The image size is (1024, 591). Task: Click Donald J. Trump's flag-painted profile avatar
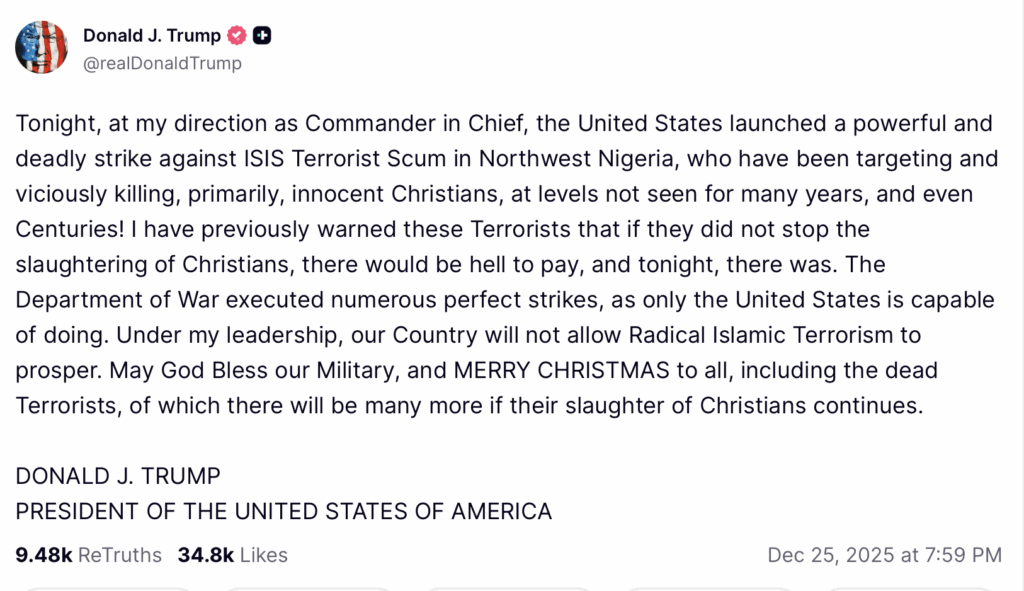(41, 48)
